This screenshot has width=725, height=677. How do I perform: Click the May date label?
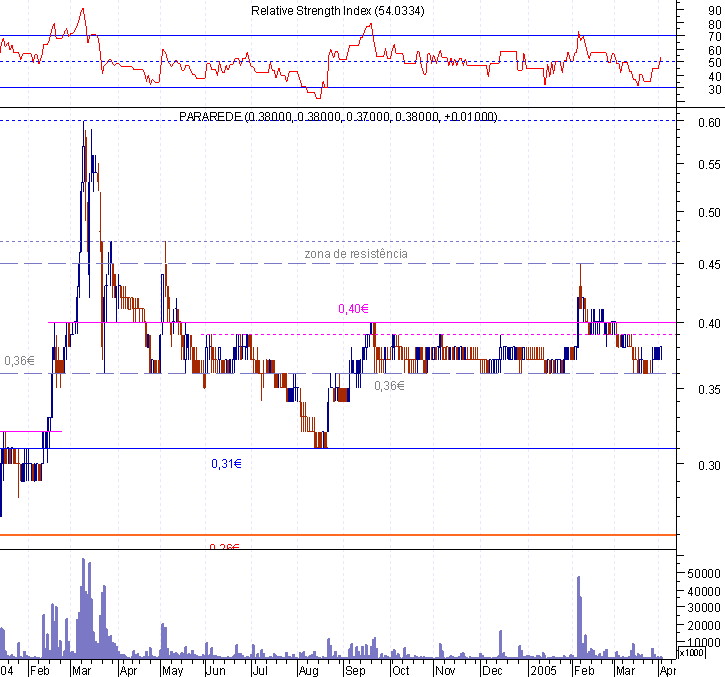(x=172, y=671)
